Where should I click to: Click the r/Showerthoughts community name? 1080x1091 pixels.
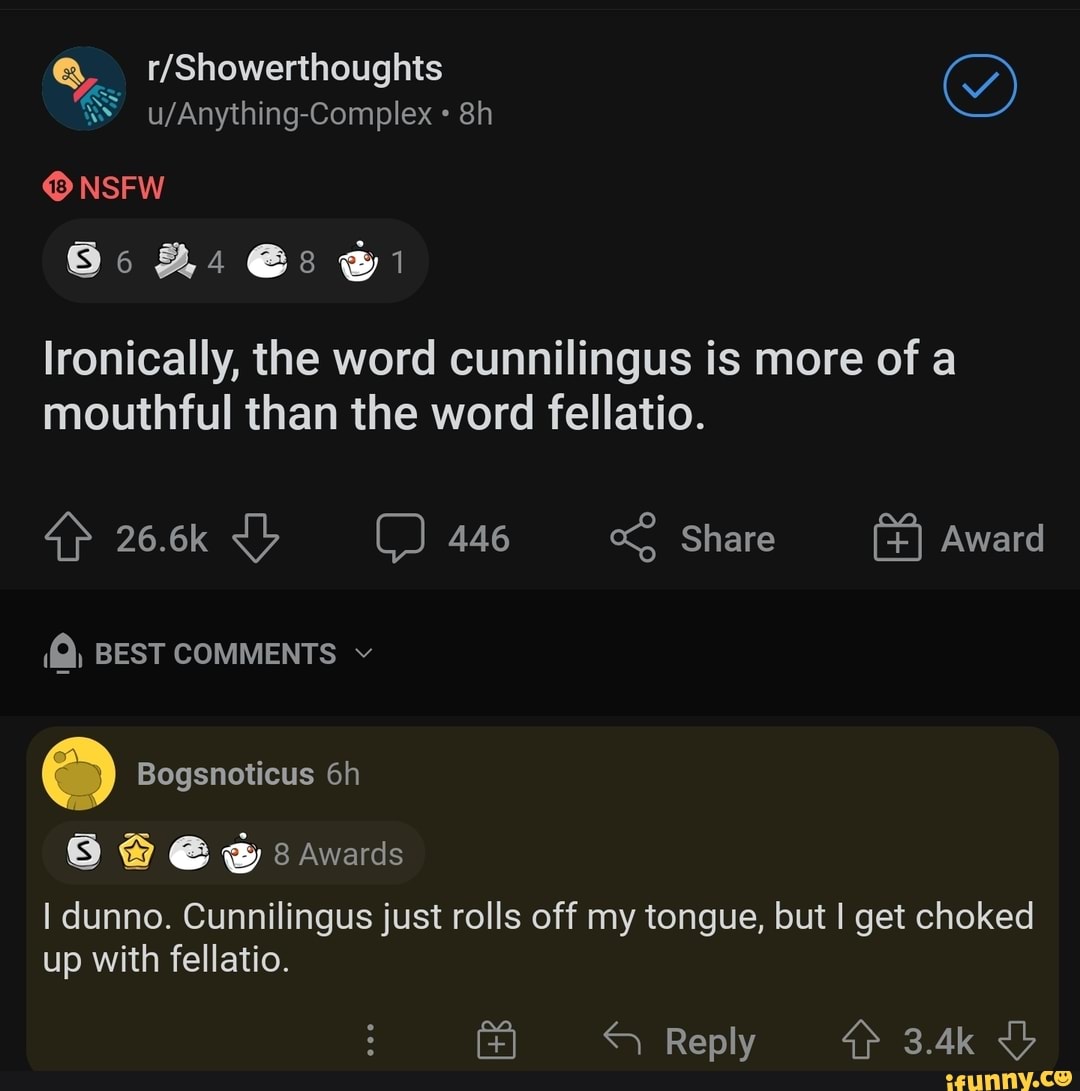[294, 68]
